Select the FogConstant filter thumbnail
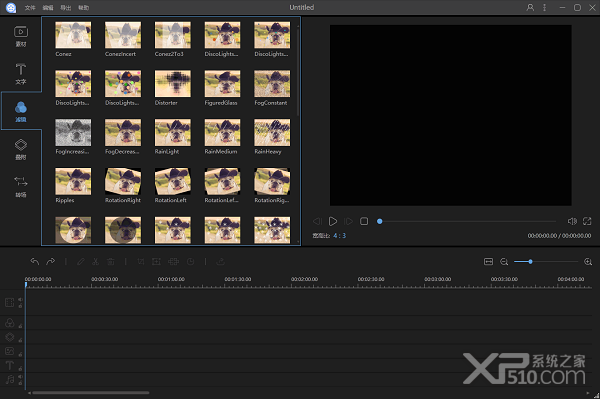 coord(272,83)
